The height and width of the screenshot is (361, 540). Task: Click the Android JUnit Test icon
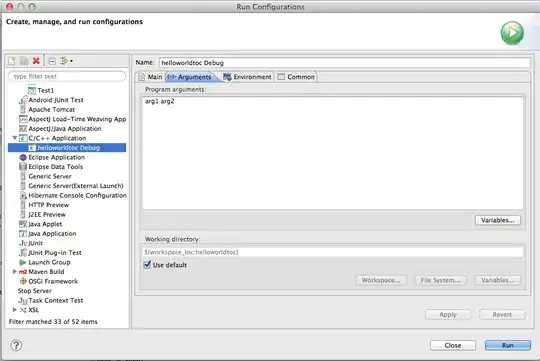[x=23, y=100]
